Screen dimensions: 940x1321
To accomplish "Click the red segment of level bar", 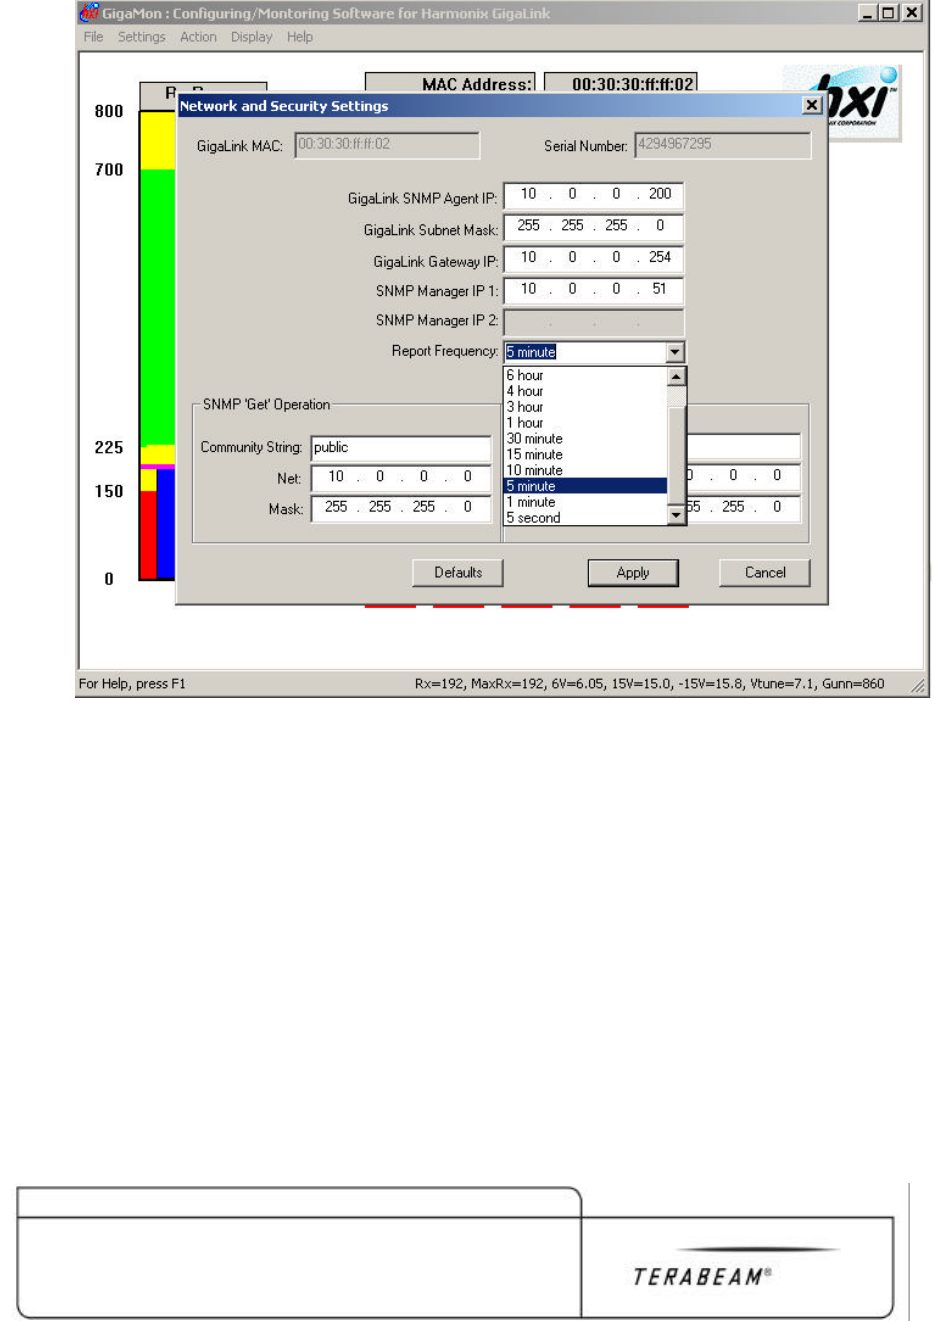I will (148, 535).
